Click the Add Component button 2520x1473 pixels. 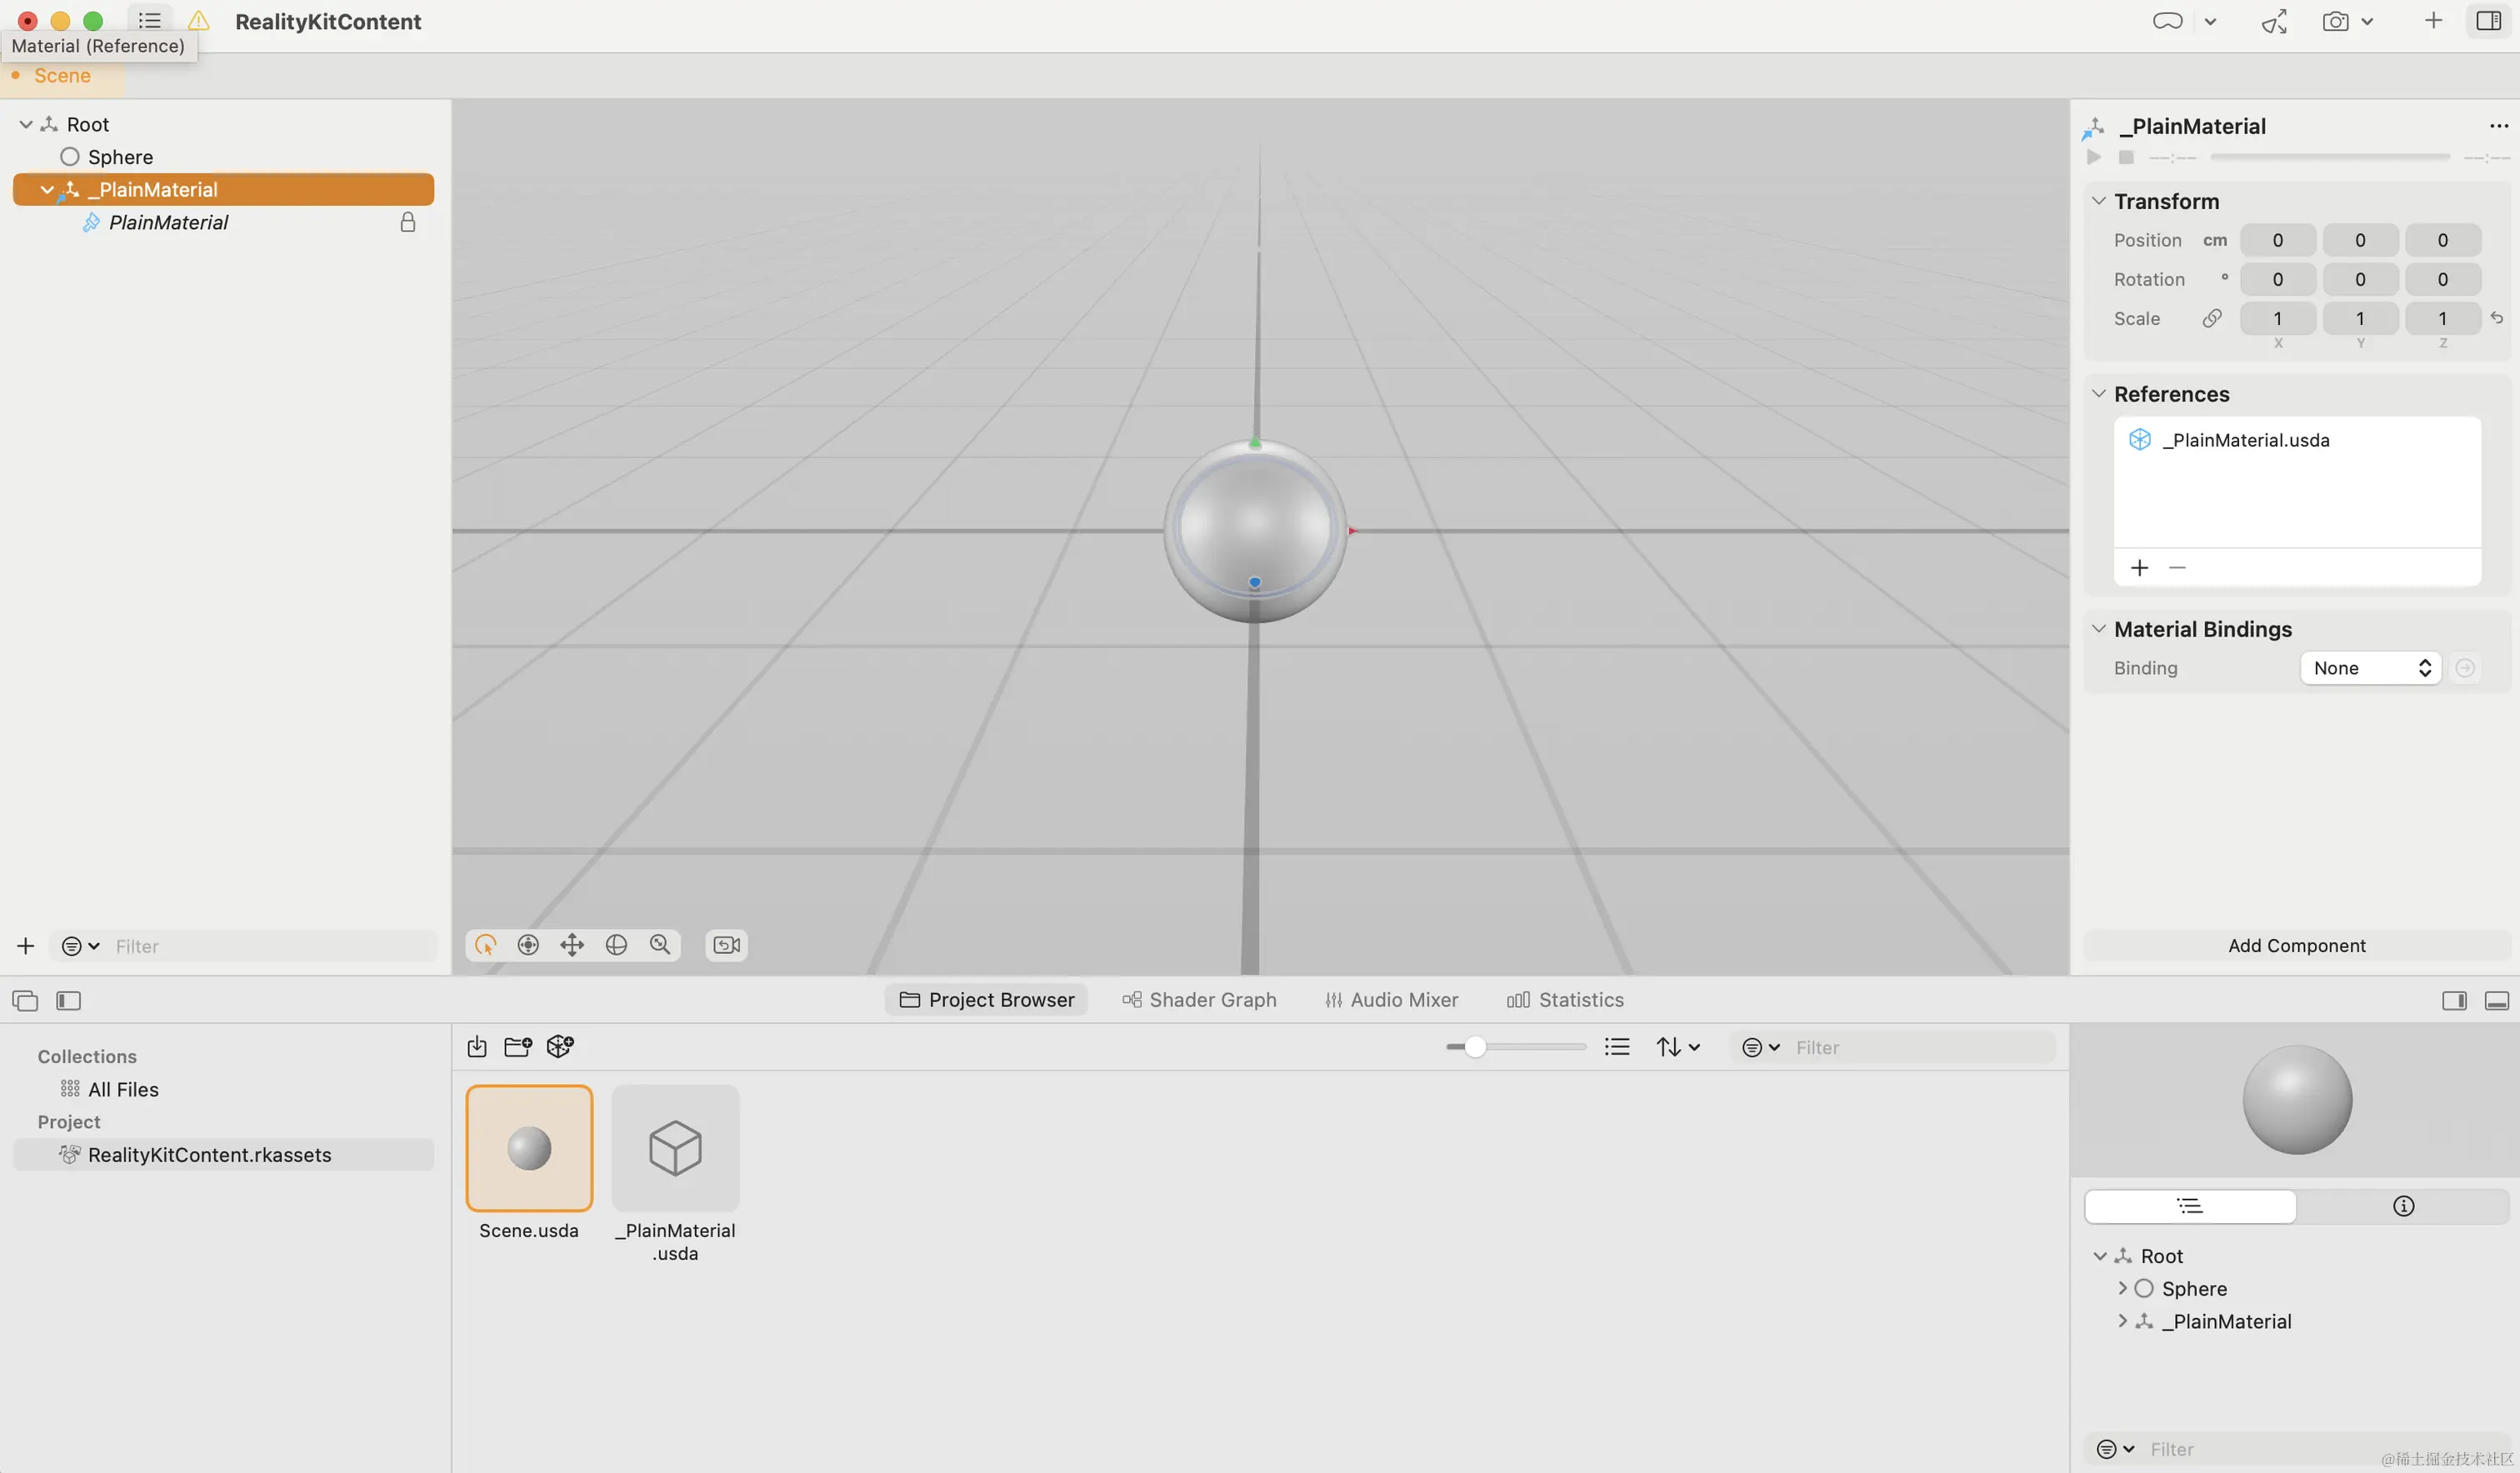click(2296, 945)
